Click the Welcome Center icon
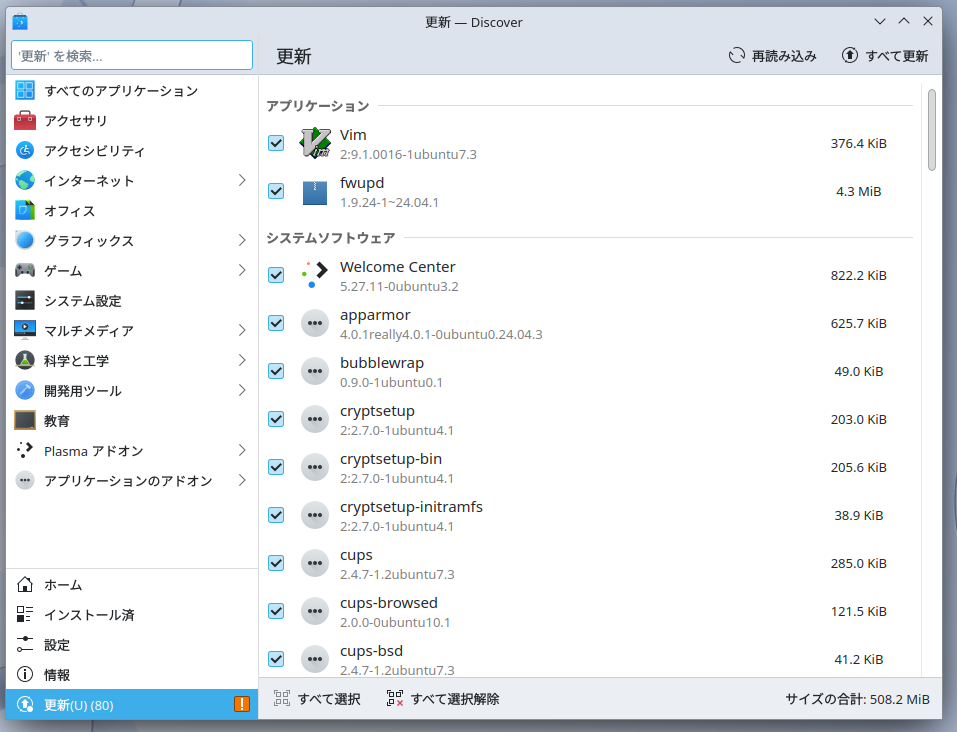 pos(315,275)
